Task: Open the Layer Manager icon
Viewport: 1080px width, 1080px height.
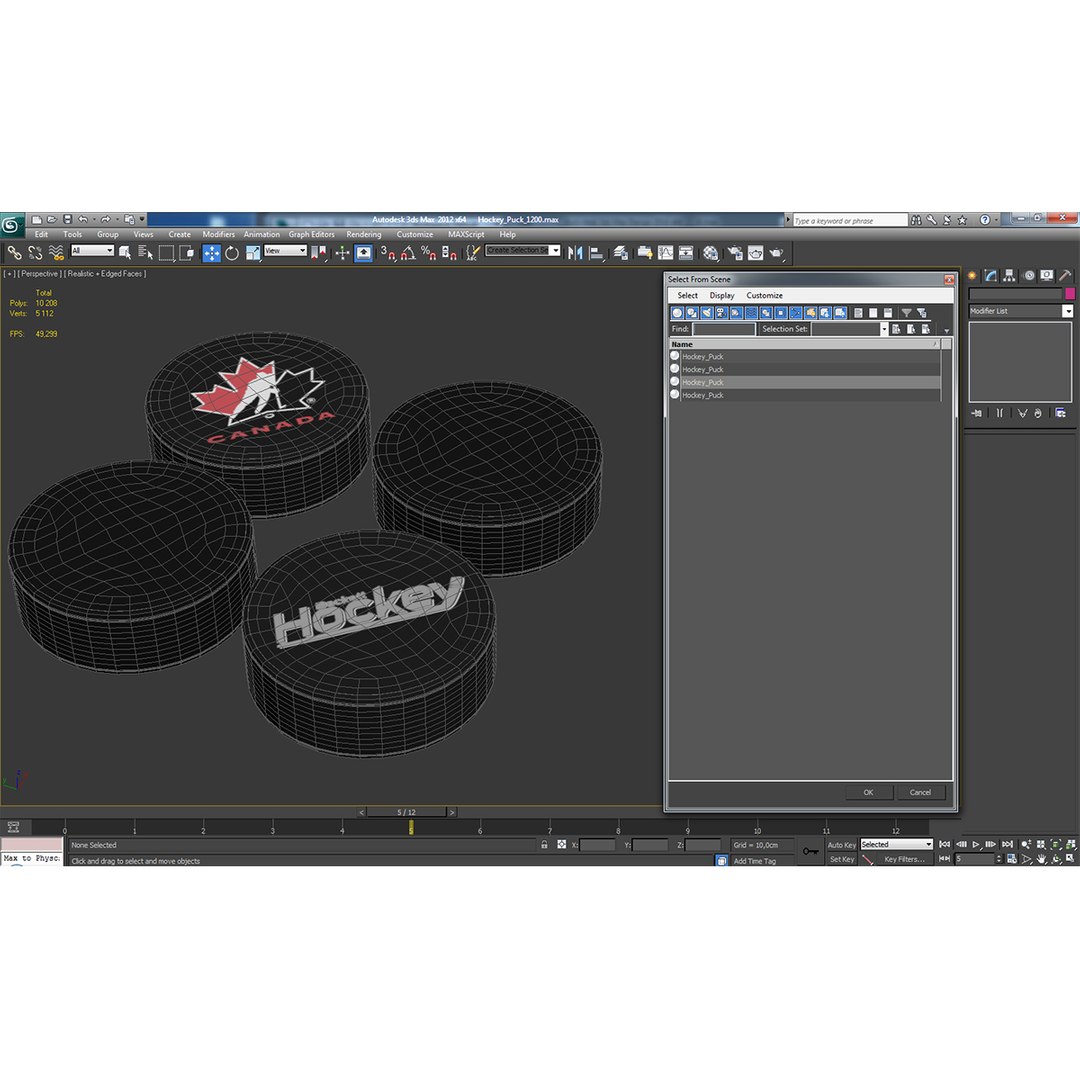Action: click(621, 253)
